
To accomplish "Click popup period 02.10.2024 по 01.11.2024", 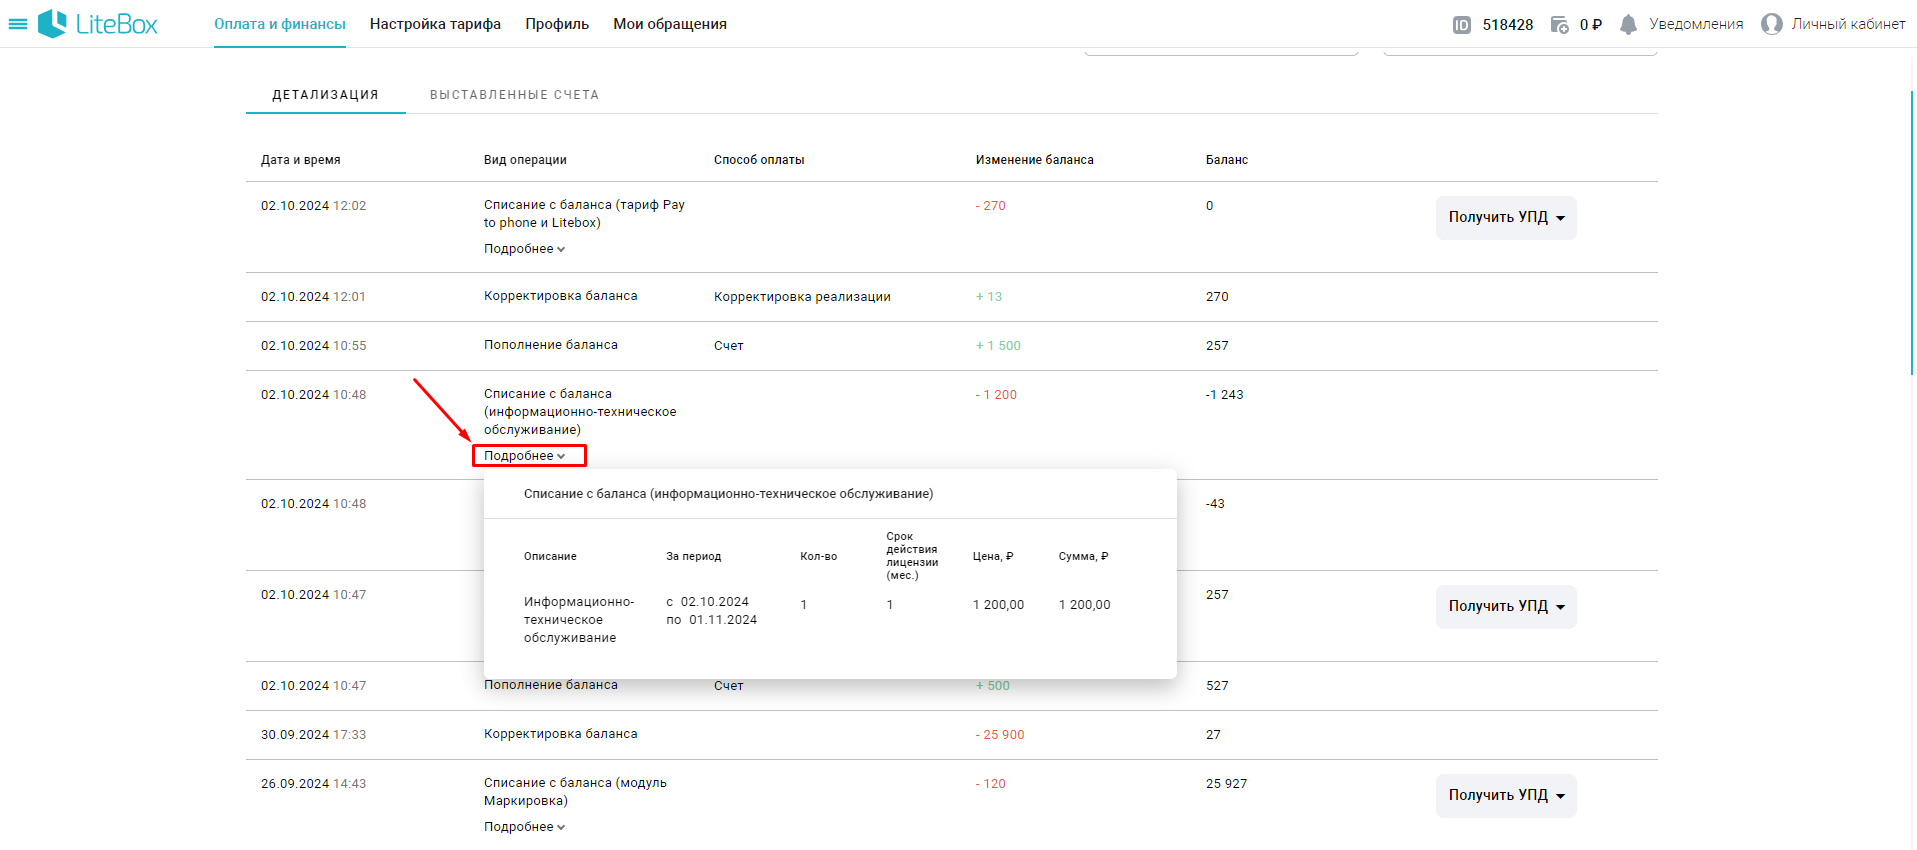I will click(x=712, y=611).
